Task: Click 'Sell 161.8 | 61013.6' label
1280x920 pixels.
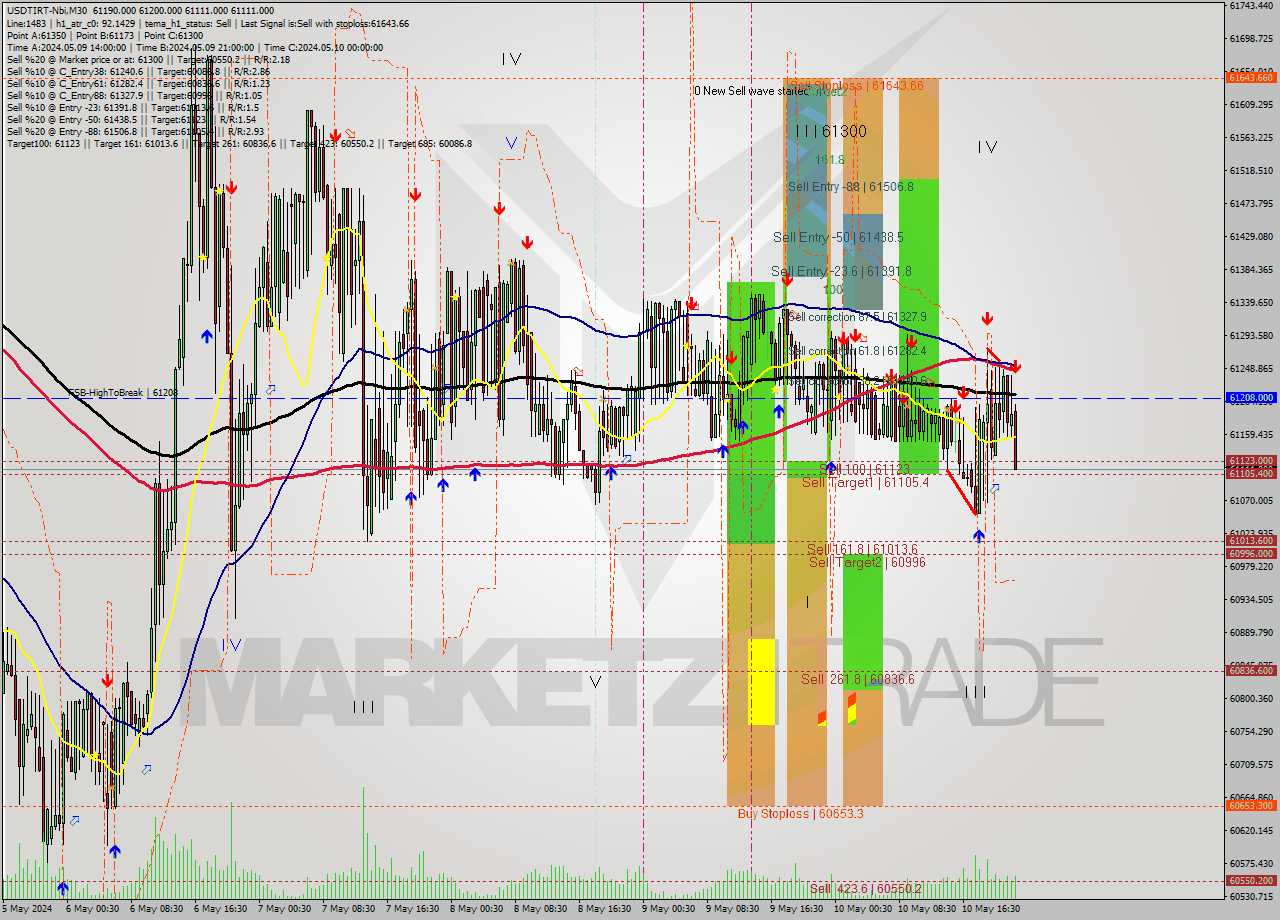Action: pos(862,549)
